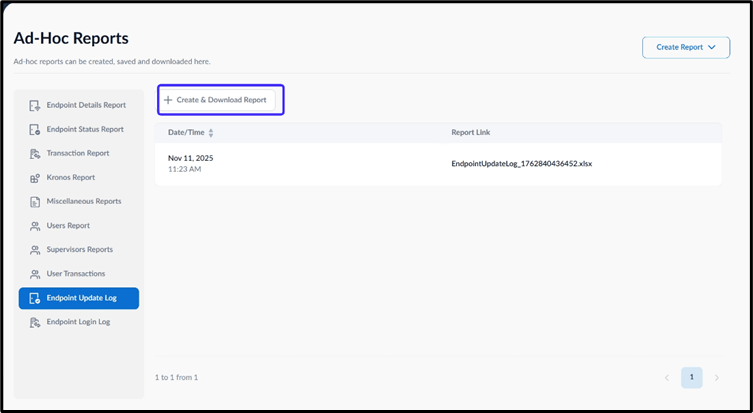The image size is (753, 413).
Task: Open Users Report section
Action: (79, 225)
